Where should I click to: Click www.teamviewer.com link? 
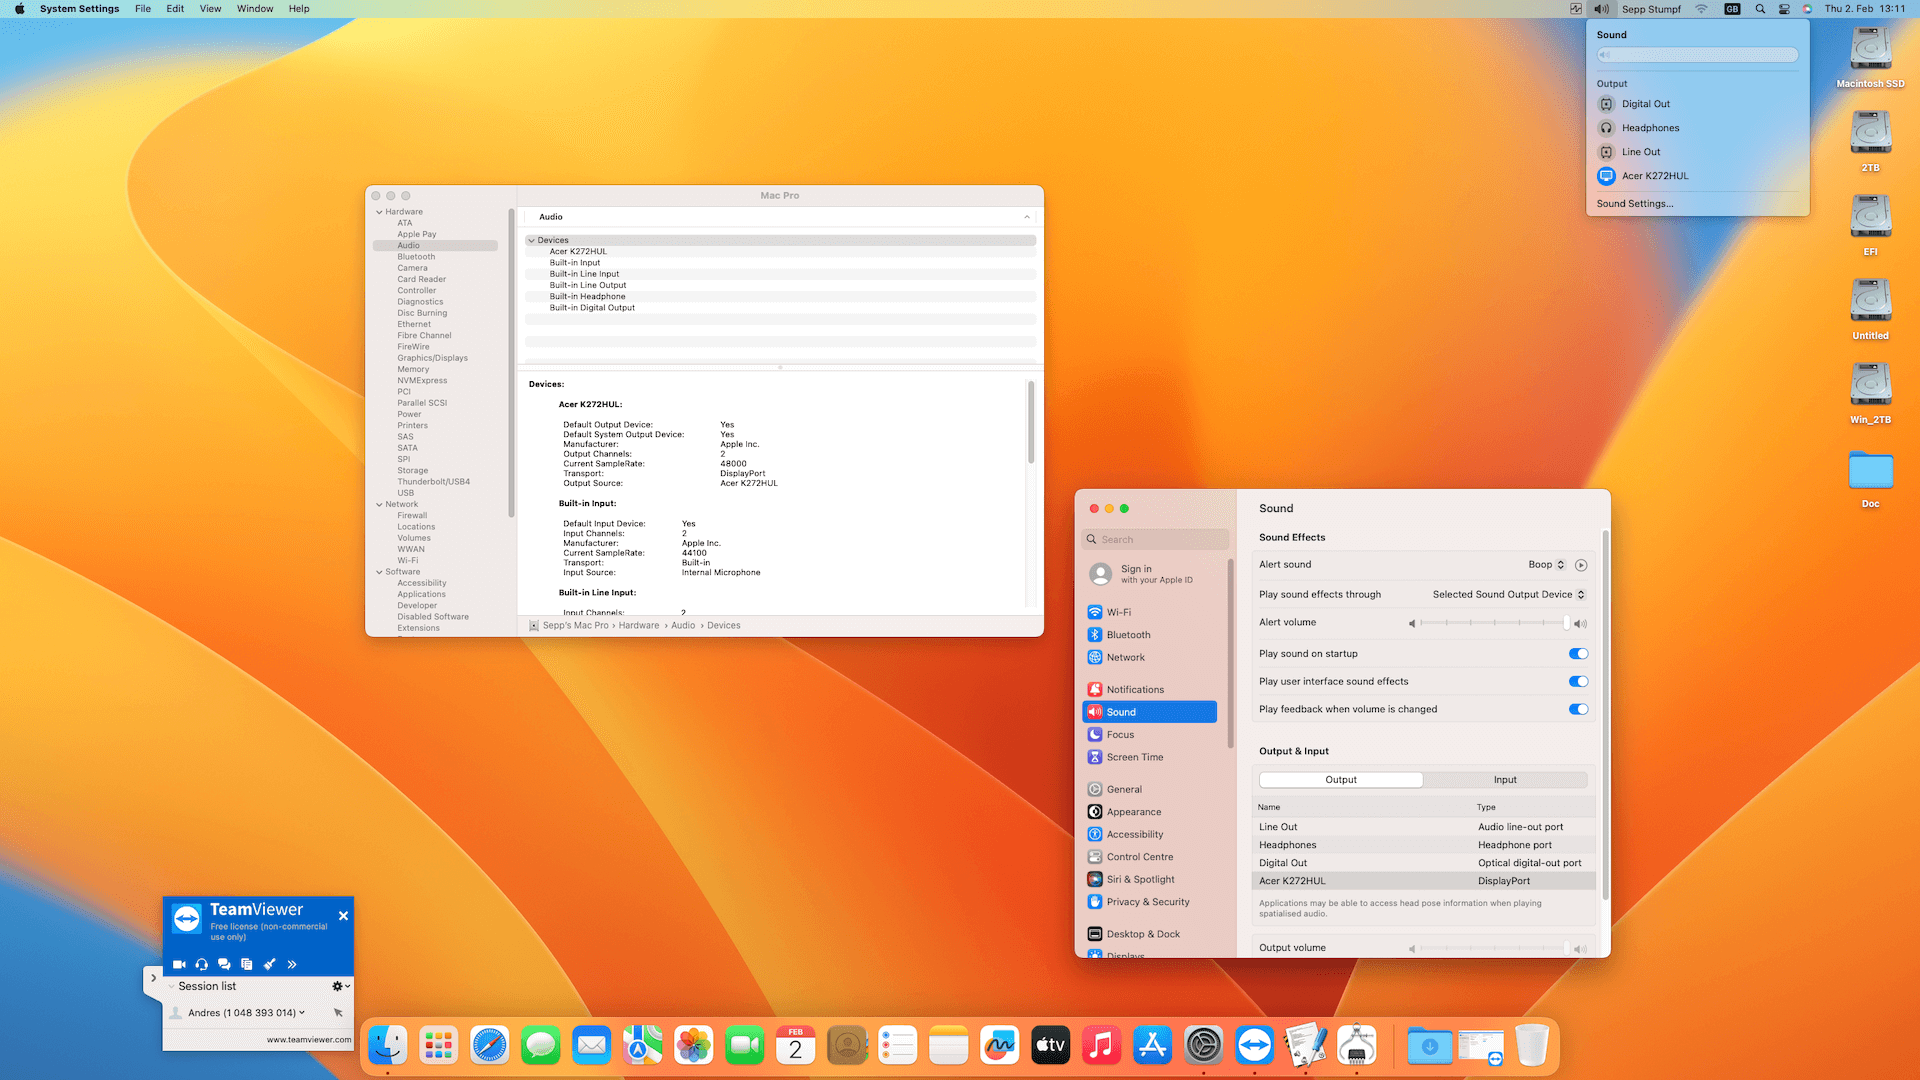coord(308,1040)
